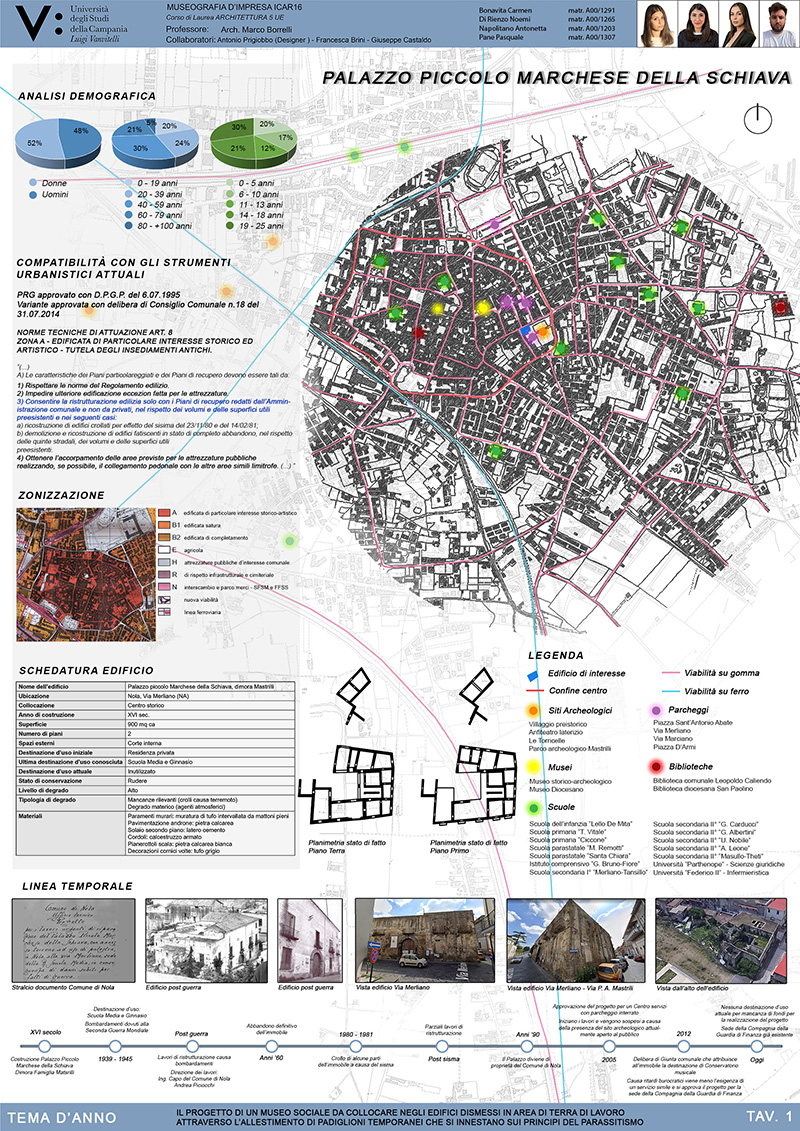Image resolution: width=800 pixels, height=1131 pixels.
Task: Click the blue age-group pie chart
Action: click(154, 142)
